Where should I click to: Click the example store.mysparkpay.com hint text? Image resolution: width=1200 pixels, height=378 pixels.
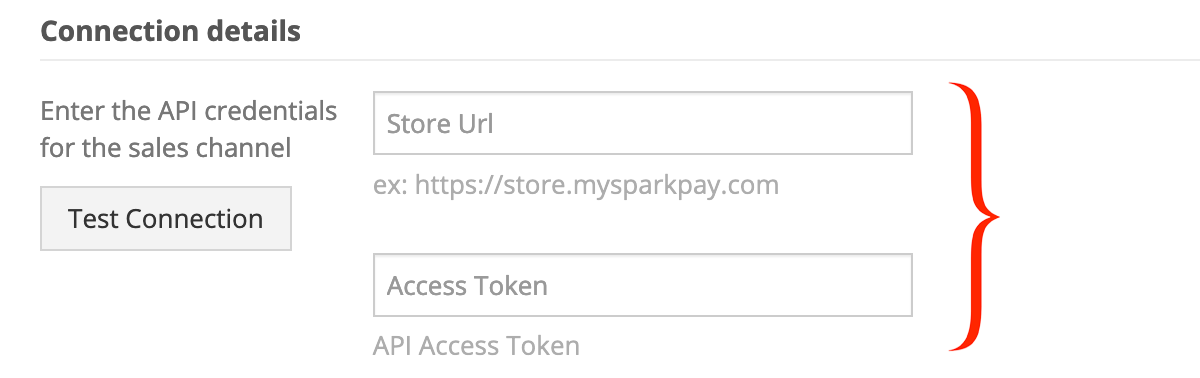click(x=576, y=185)
